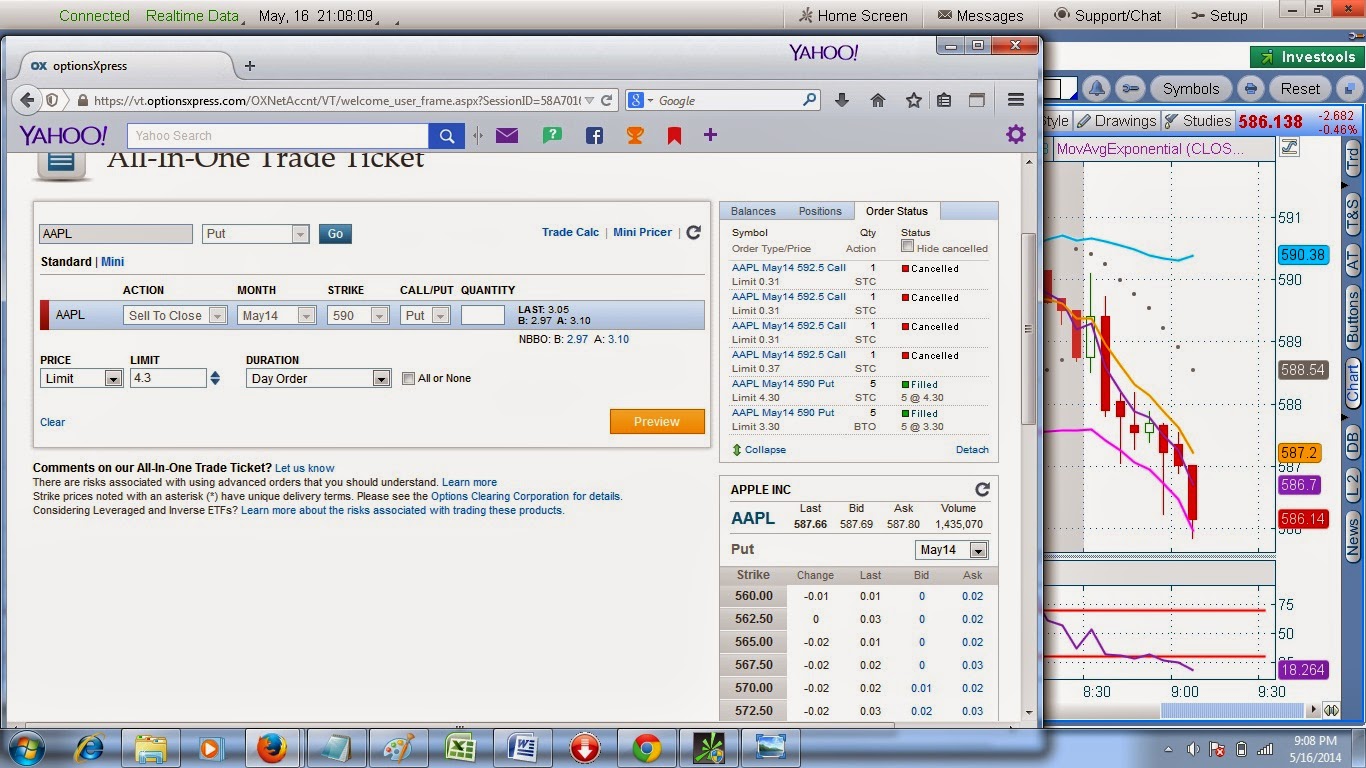Open Trade Calc link

click(570, 232)
